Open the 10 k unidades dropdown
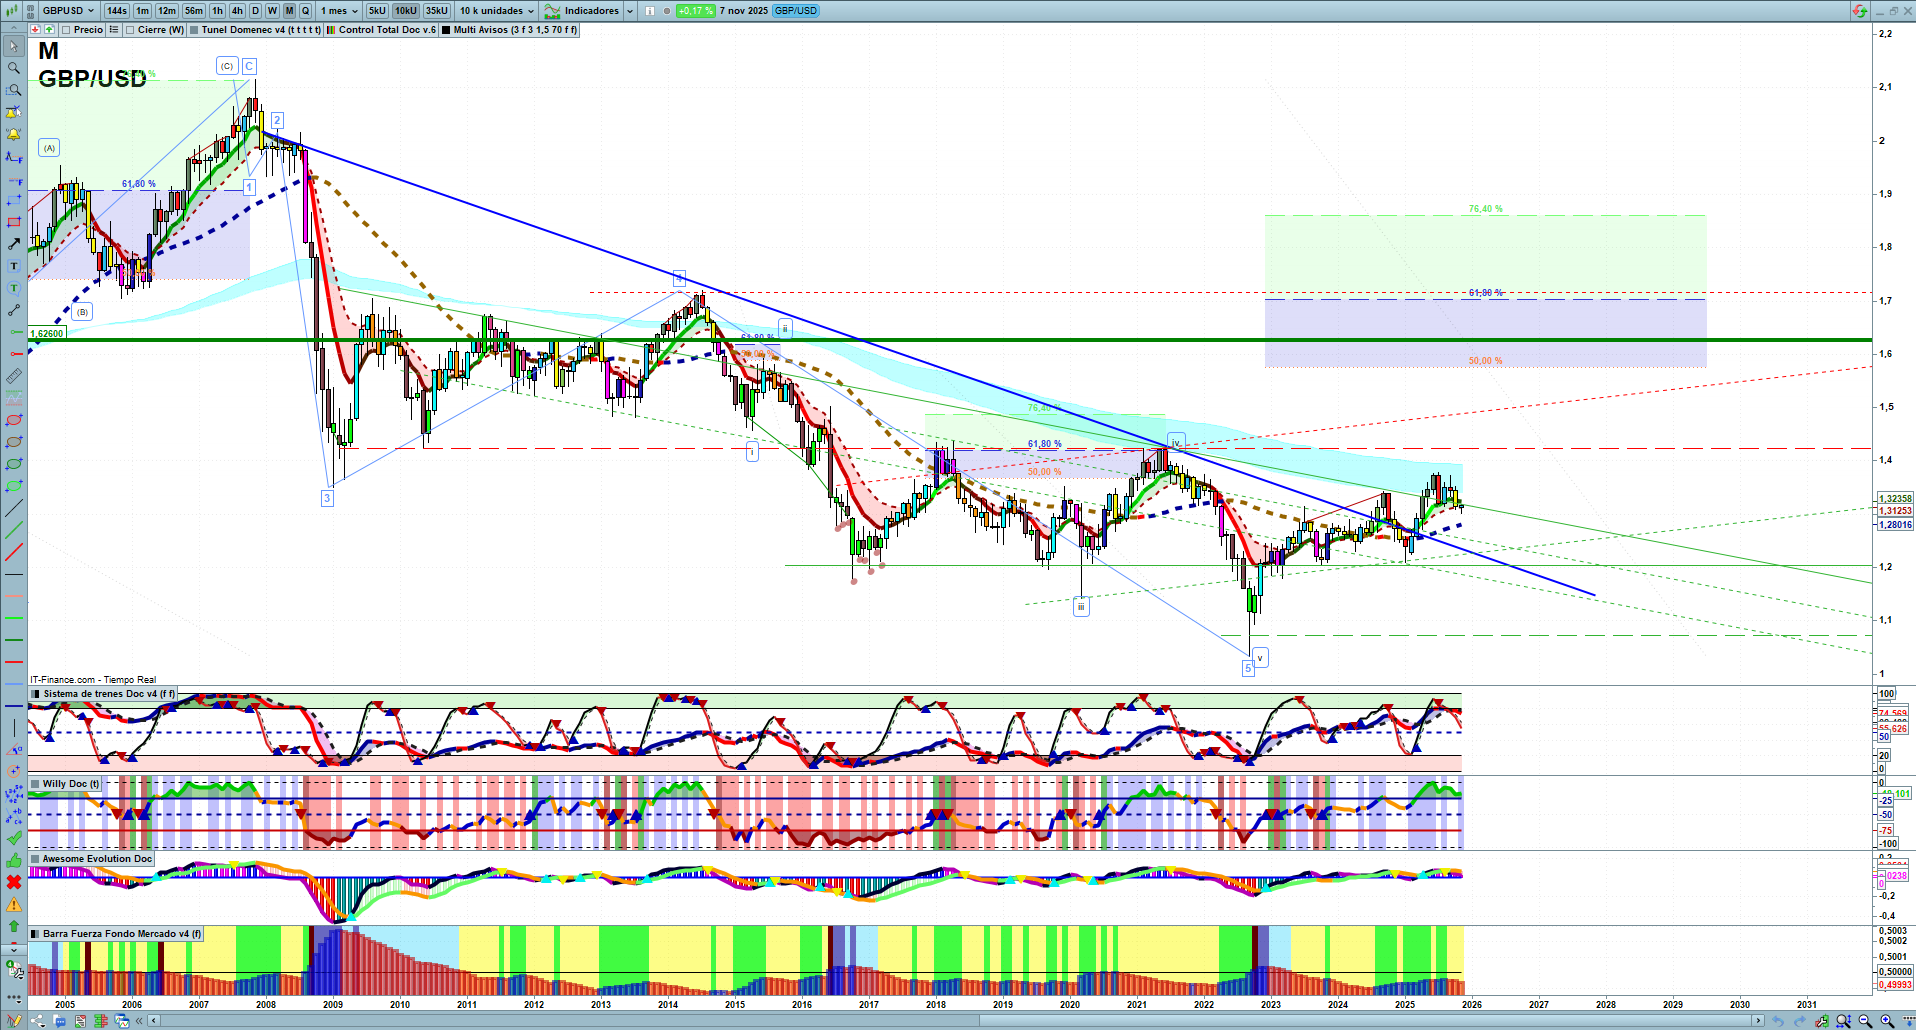 pyautogui.click(x=497, y=11)
